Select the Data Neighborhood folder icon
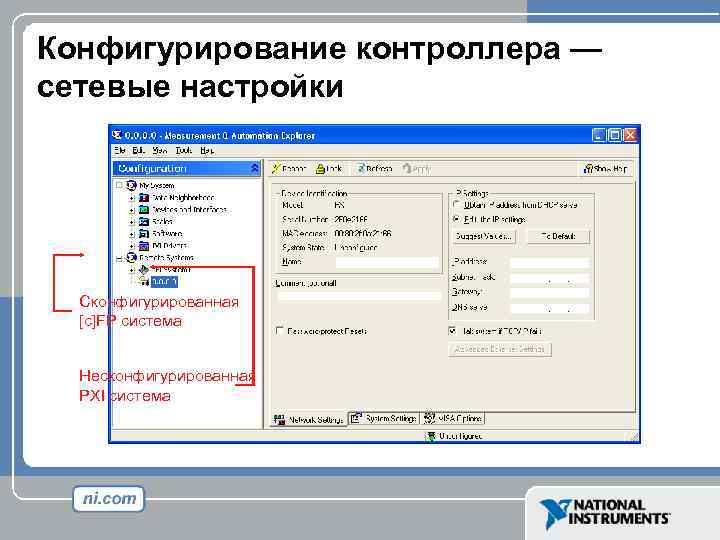 144,197
